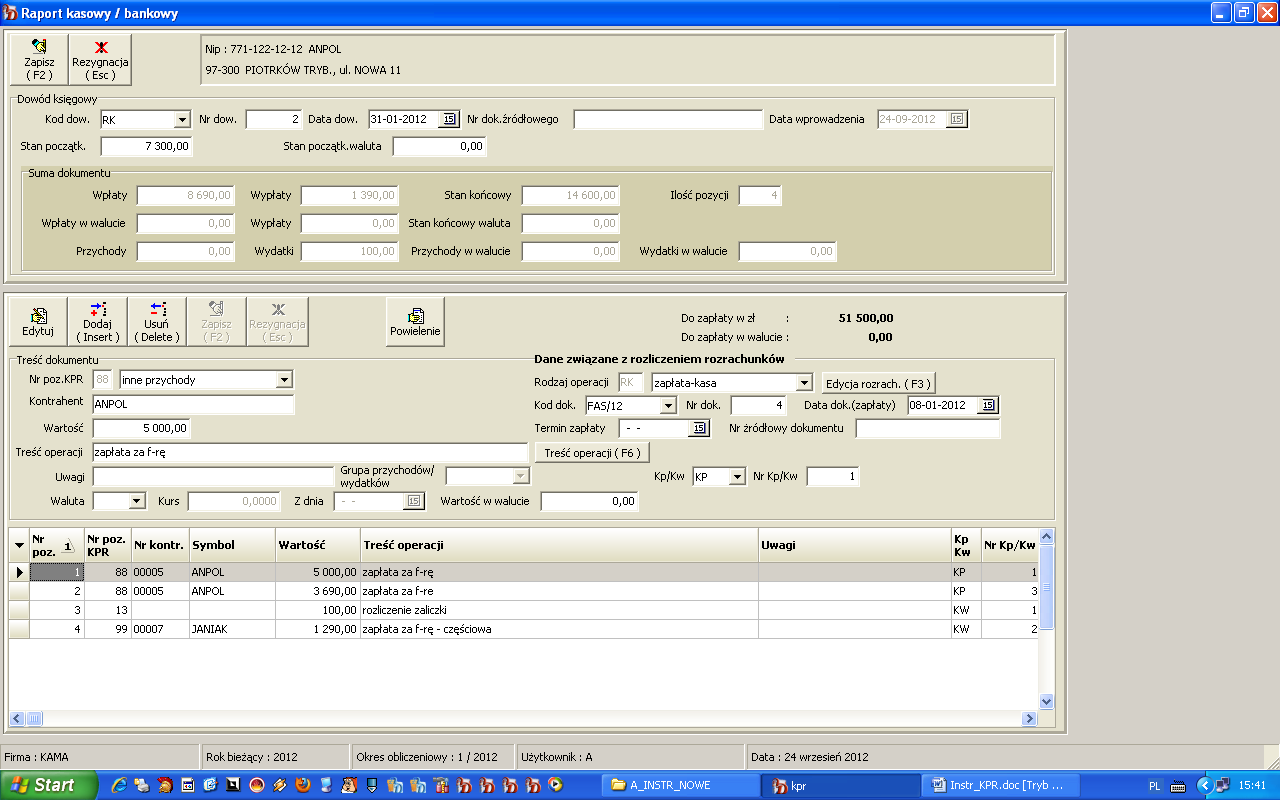Viewport: 1280px width, 800px height.
Task: Switch to Instr_KPR.doc taskbar window
Action: (1000, 785)
